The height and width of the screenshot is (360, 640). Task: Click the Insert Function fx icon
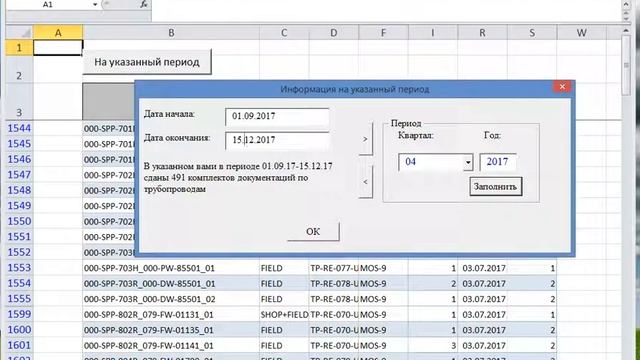click(144, 4)
